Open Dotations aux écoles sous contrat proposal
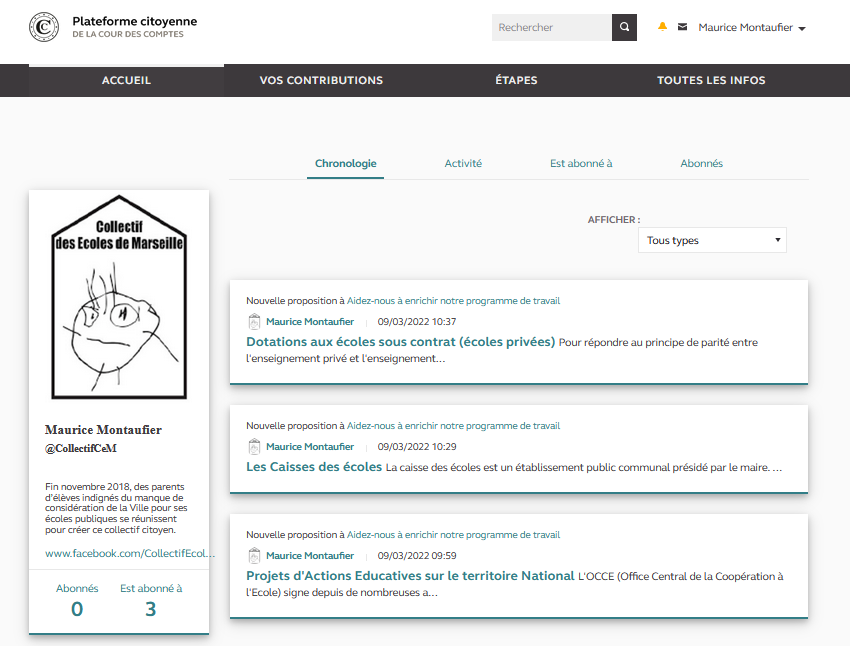This screenshot has width=850, height=646. coord(400,342)
